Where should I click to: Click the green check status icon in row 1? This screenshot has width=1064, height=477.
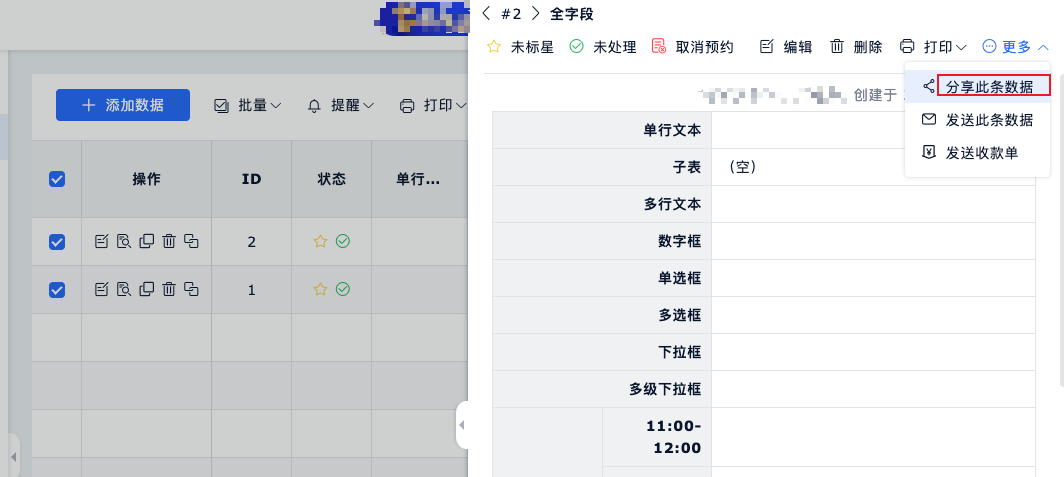[343, 289]
